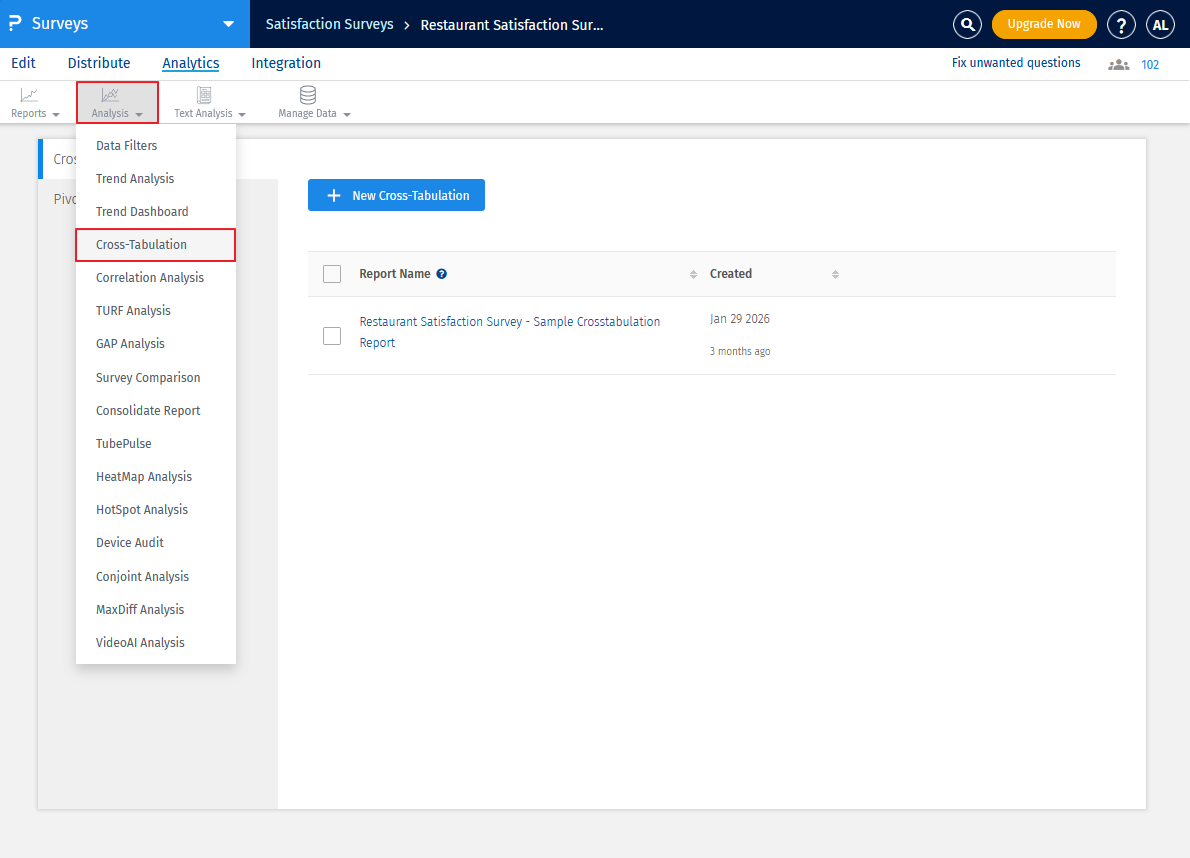Select GAP Analysis menu item
Viewport: 1190px width, 858px height.
point(156,344)
